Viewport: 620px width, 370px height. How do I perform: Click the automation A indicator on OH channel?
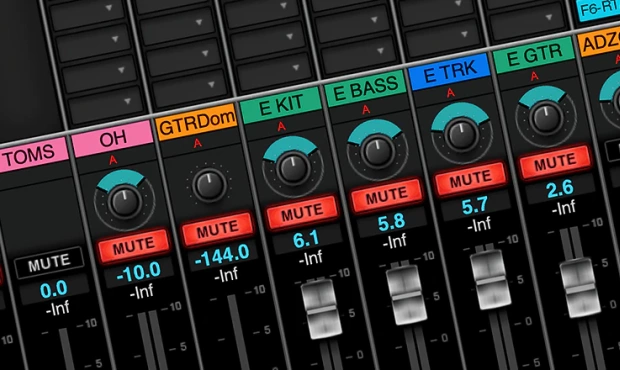(x=113, y=160)
